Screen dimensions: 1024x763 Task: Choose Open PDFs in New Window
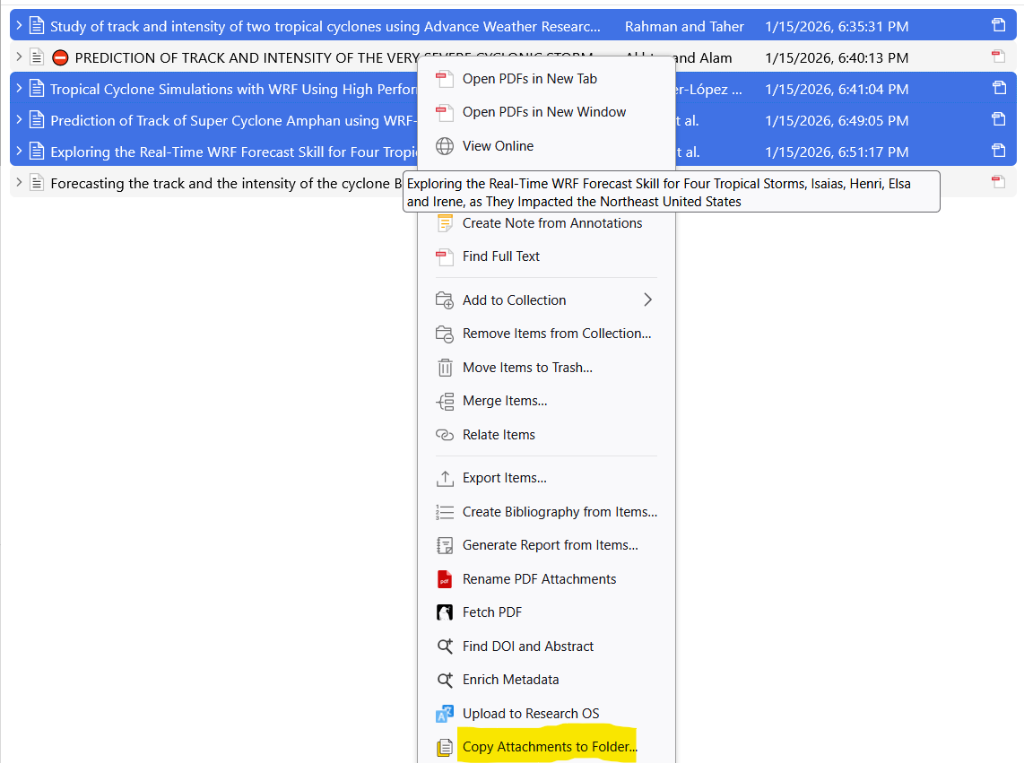pyautogui.click(x=546, y=112)
